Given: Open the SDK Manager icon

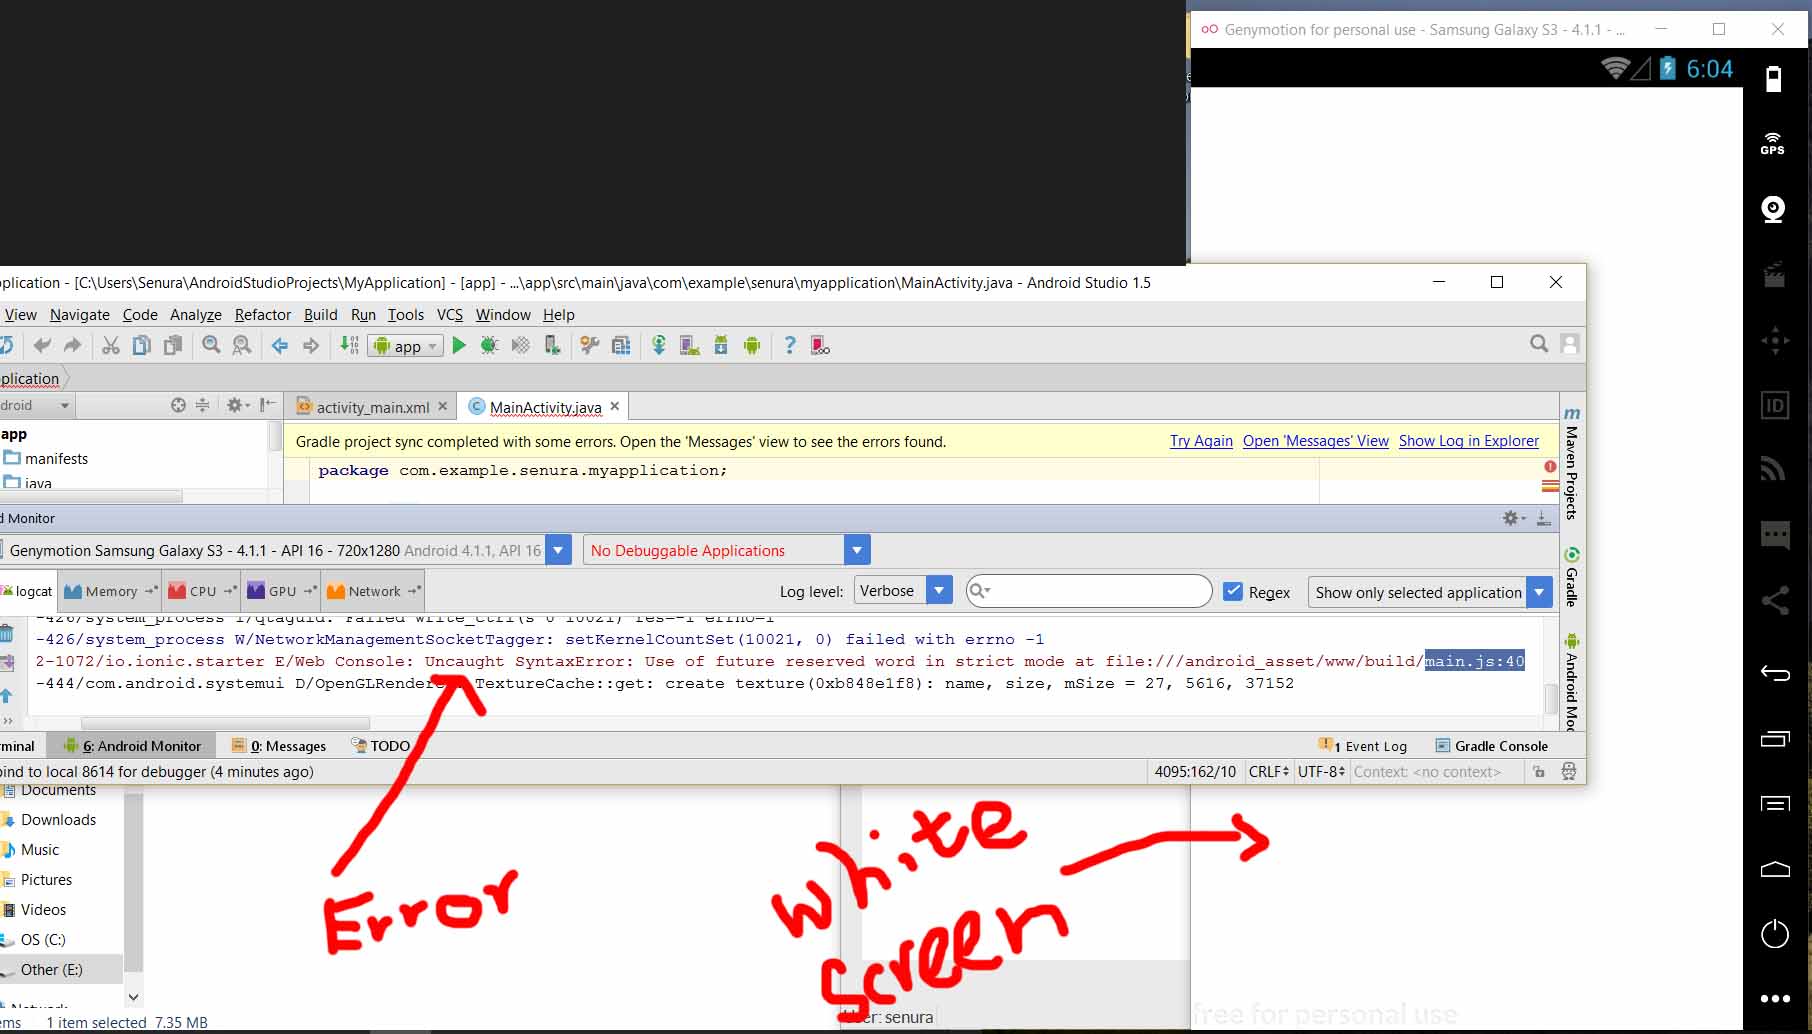Looking at the screenshot, I should point(721,346).
